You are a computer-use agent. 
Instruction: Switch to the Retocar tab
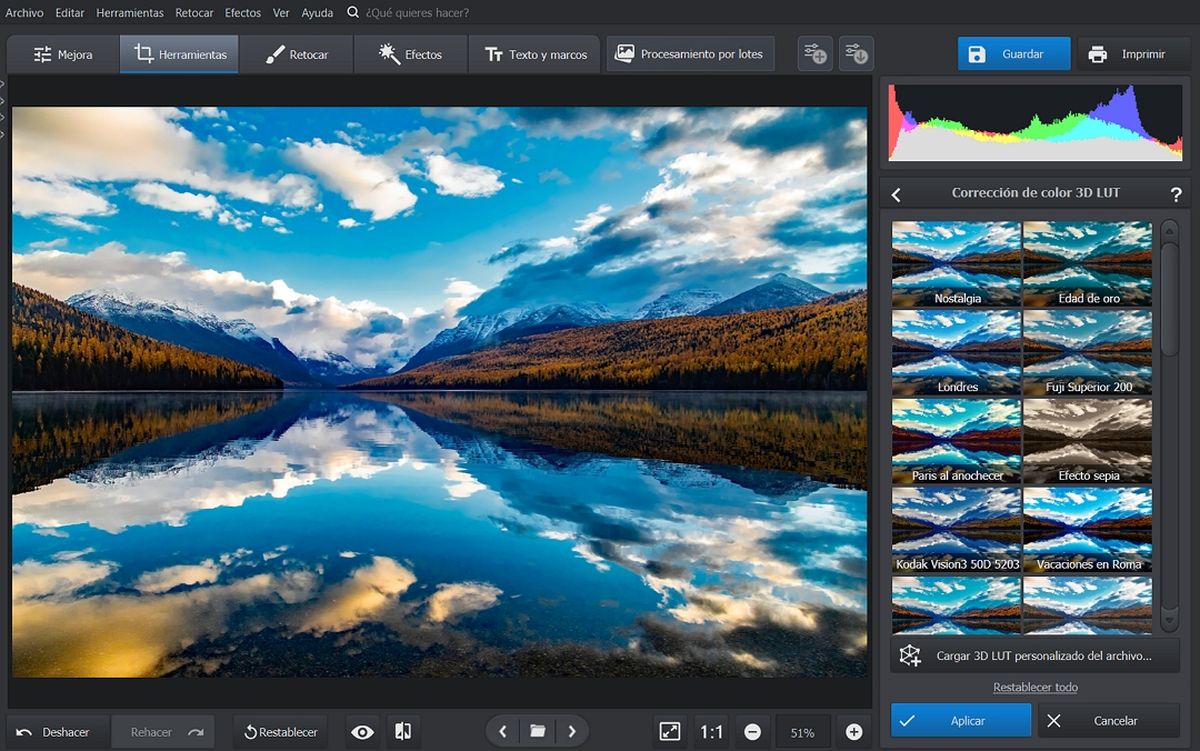click(297, 55)
